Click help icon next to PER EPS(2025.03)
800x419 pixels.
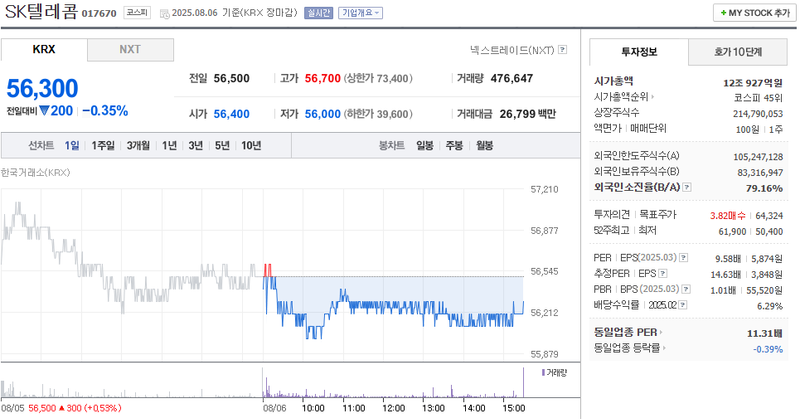(x=684, y=258)
